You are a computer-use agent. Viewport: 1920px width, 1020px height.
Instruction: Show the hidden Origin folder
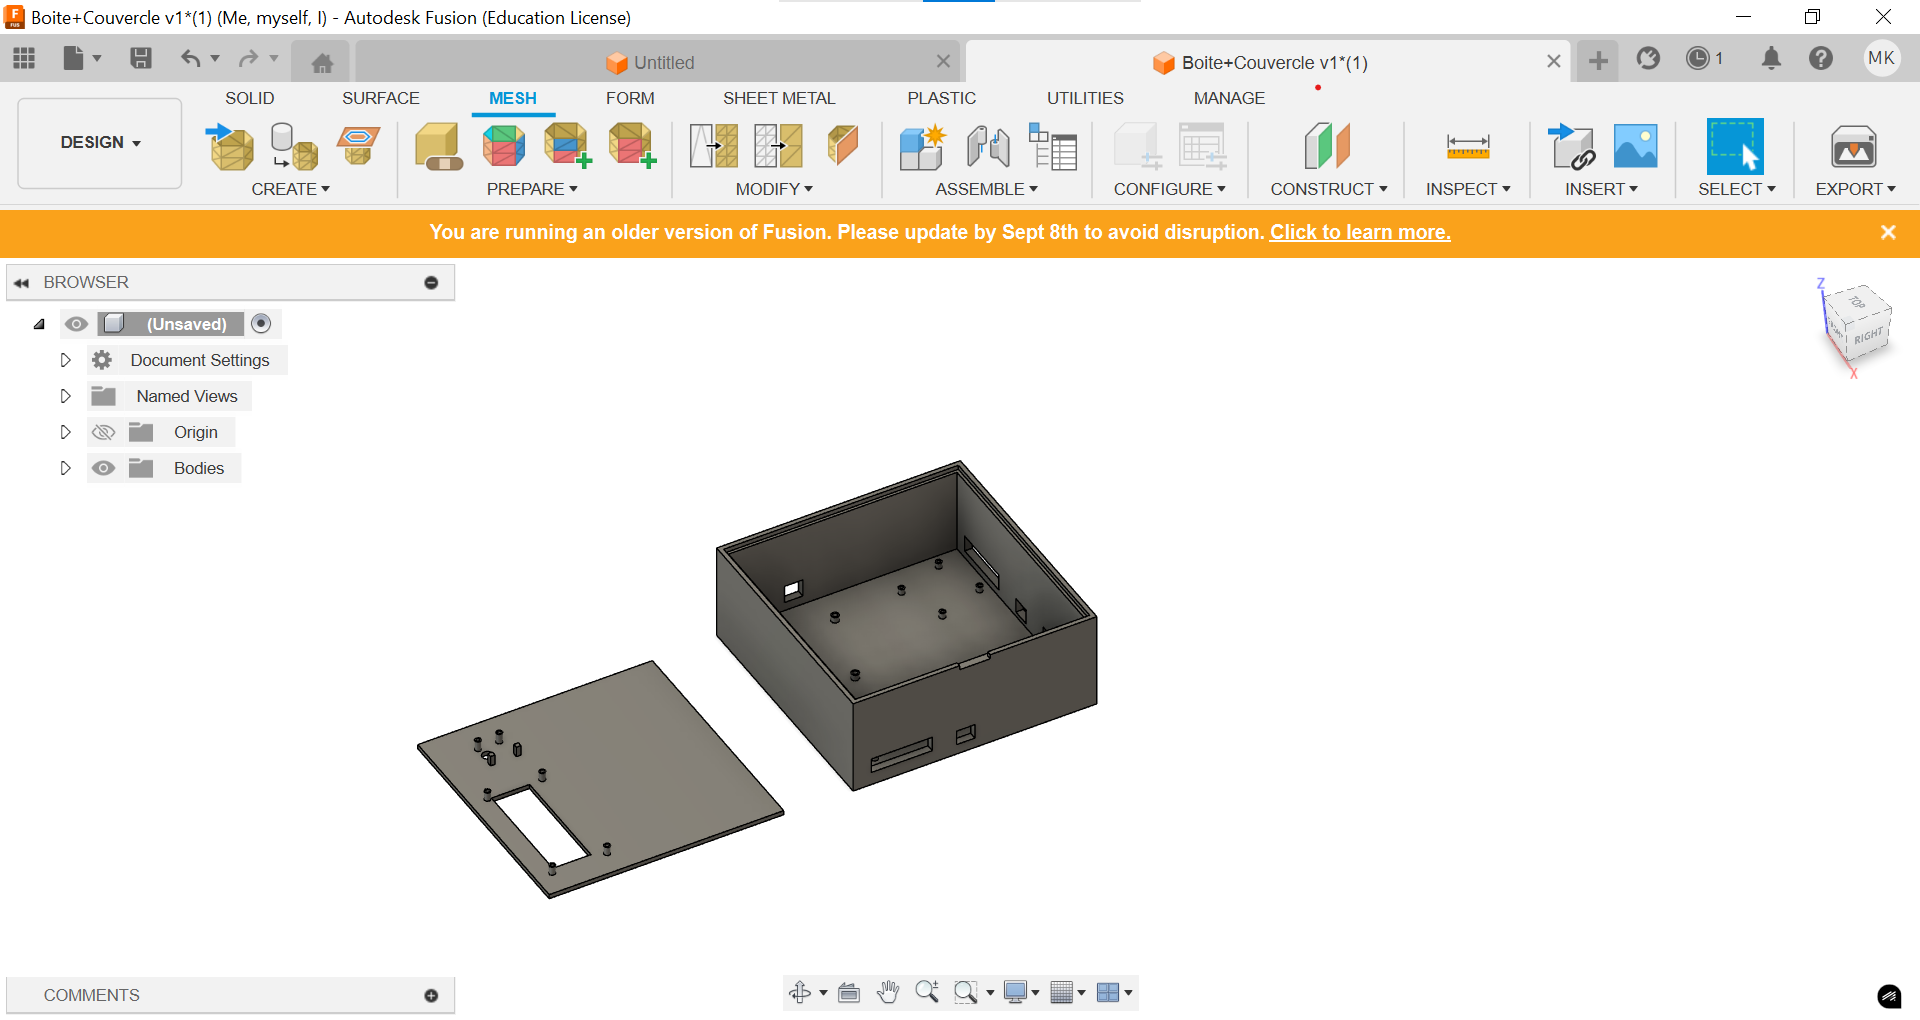tap(103, 432)
